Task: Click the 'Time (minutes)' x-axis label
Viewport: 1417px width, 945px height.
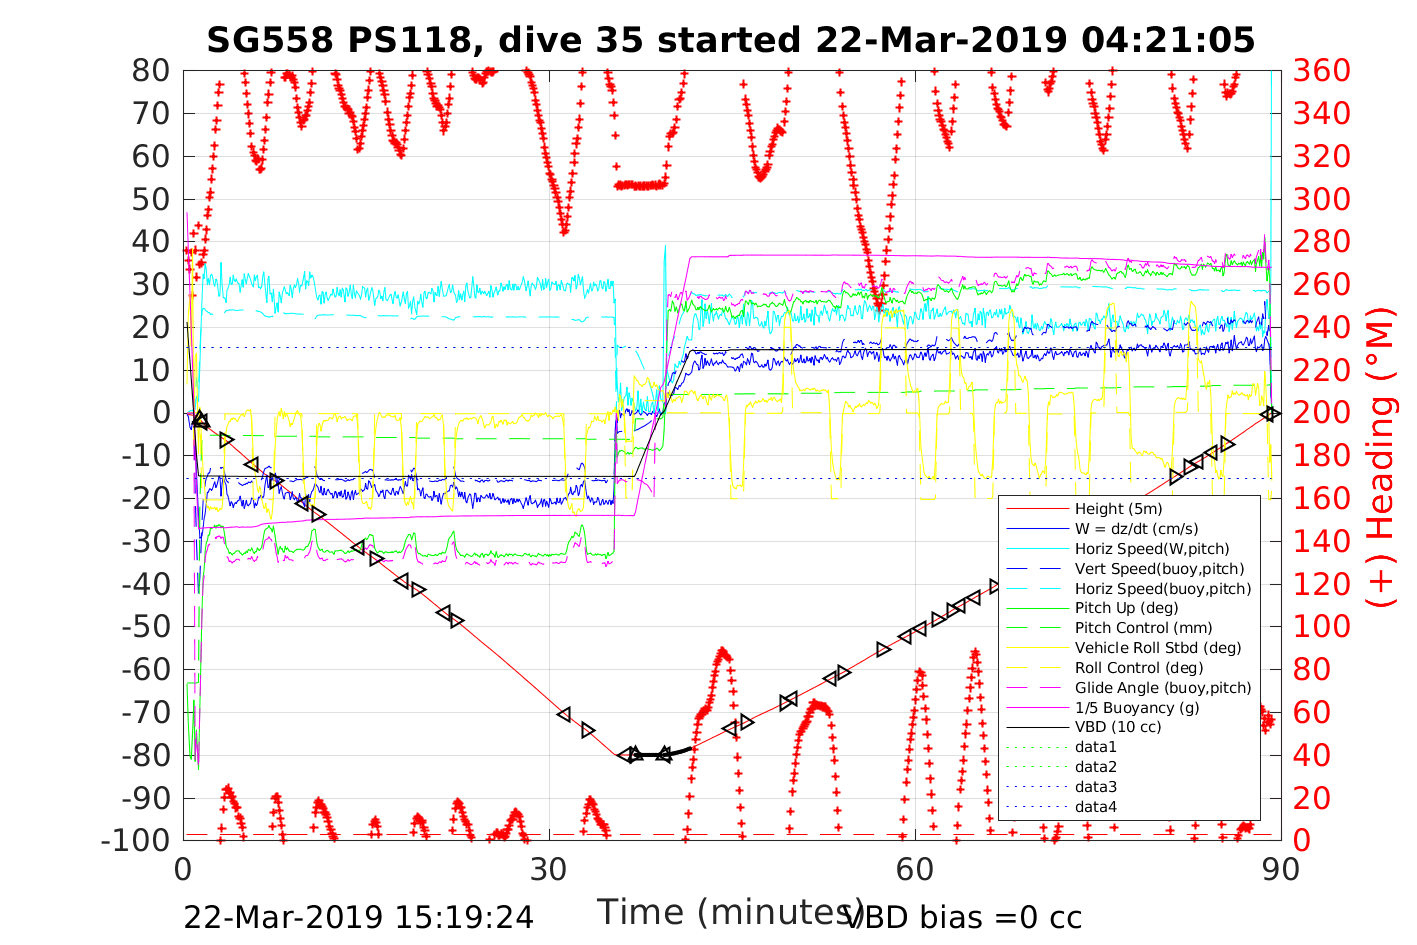Action: pyautogui.click(x=731, y=912)
